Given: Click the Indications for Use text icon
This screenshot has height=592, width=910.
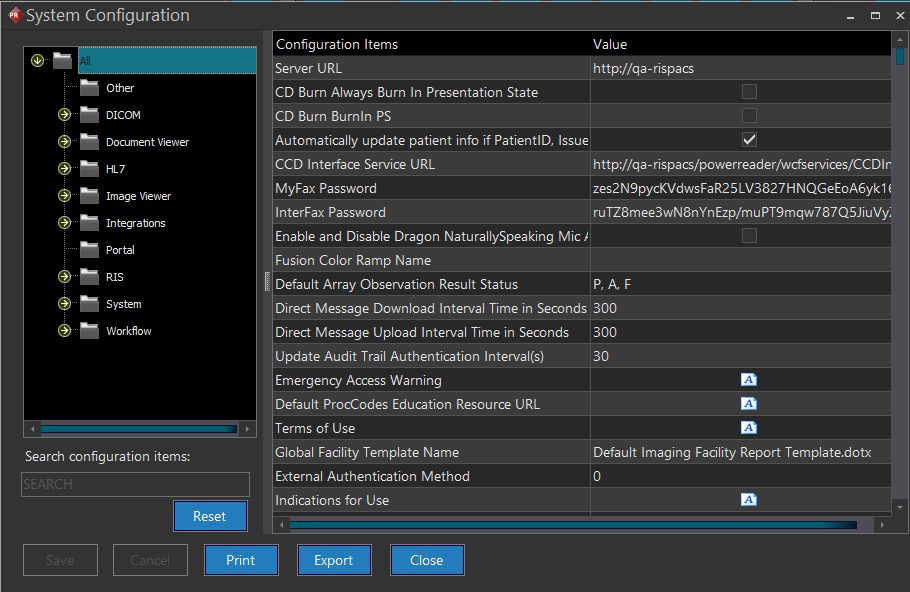Looking at the screenshot, I should pos(749,500).
